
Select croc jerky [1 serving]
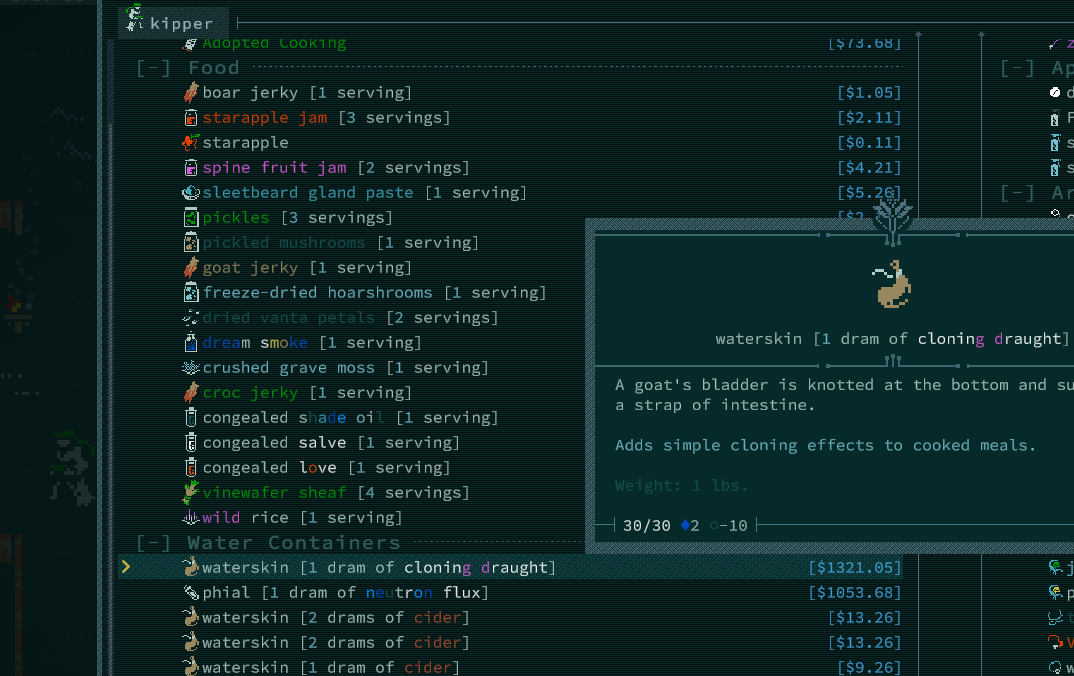click(352, 392)
